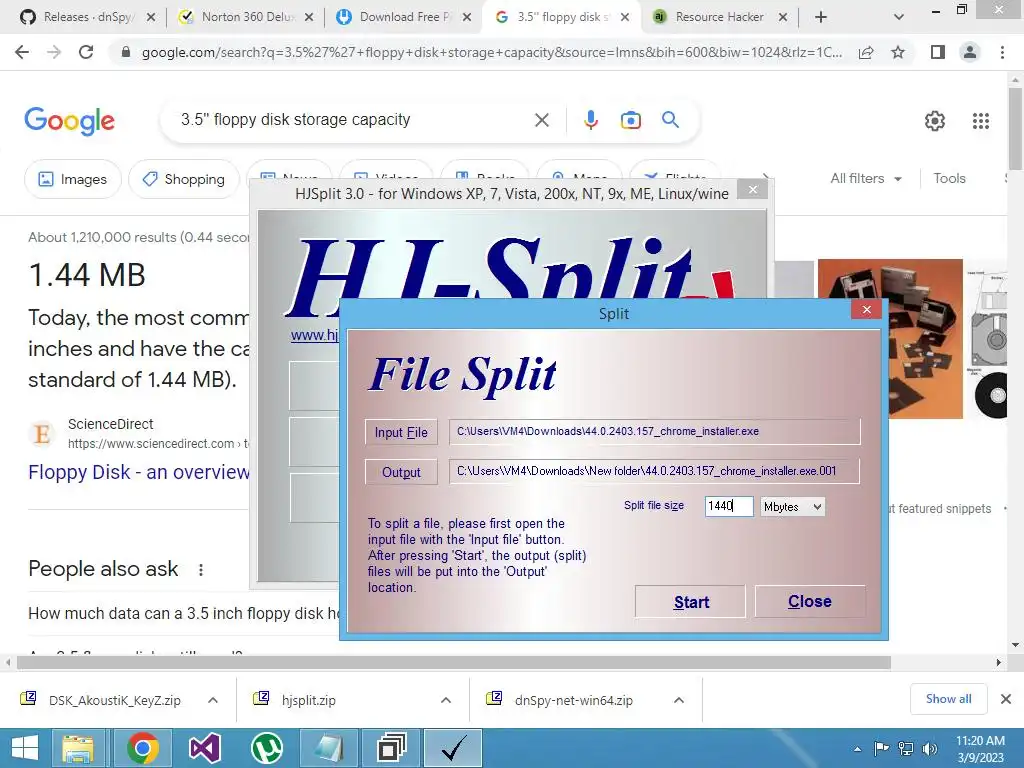Open a new Chrome tab
This screenshot has height=768, width=1024.
[x=821, y=17]
